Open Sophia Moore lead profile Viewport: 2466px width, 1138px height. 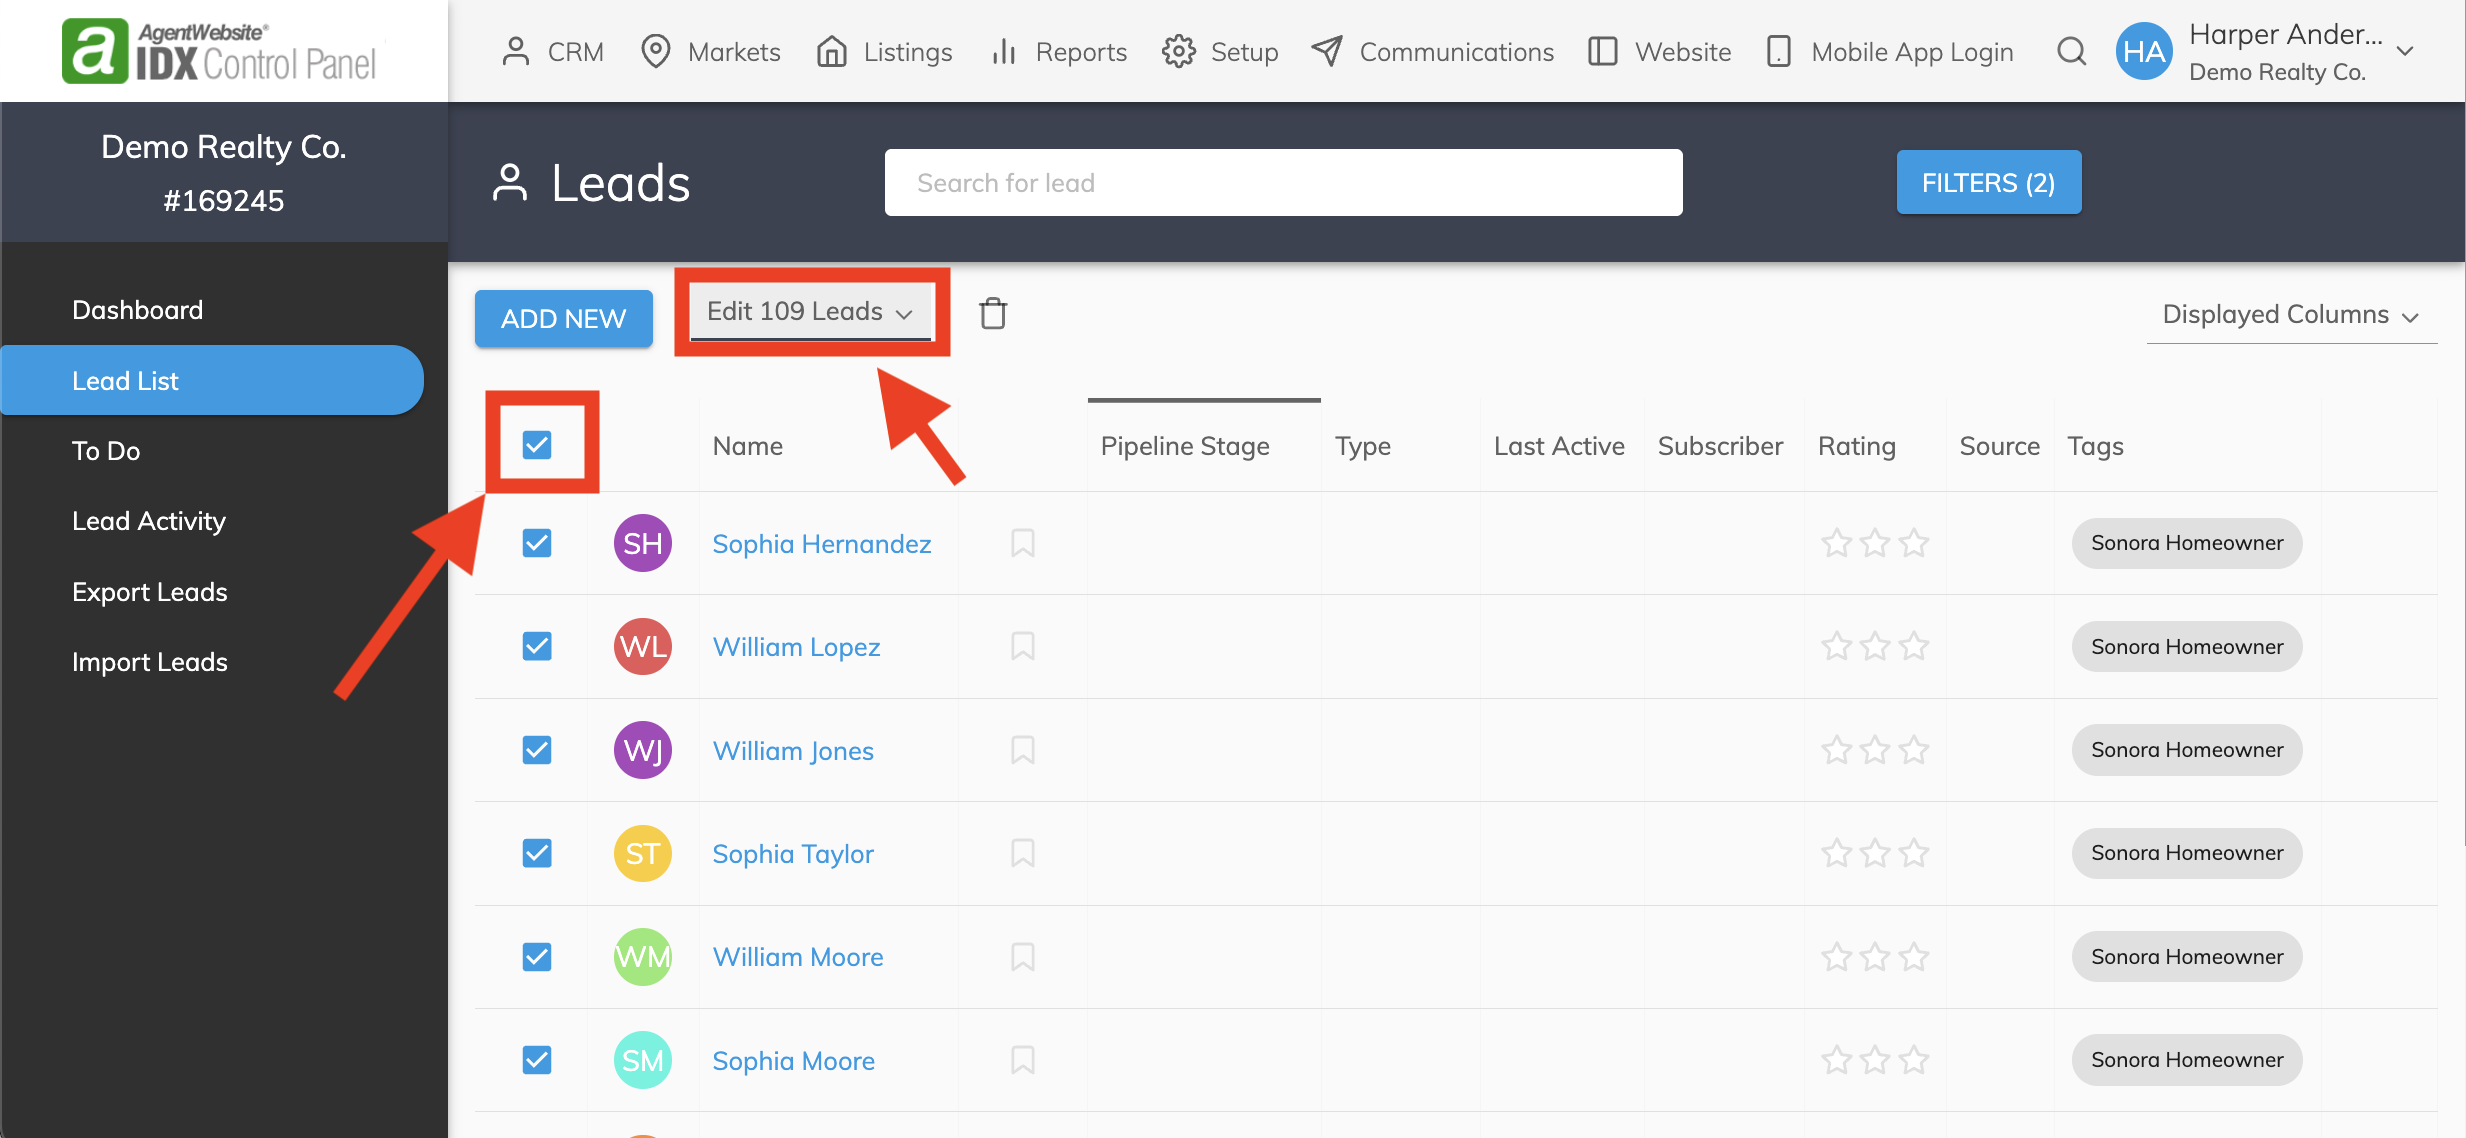tap(793, 1061)
